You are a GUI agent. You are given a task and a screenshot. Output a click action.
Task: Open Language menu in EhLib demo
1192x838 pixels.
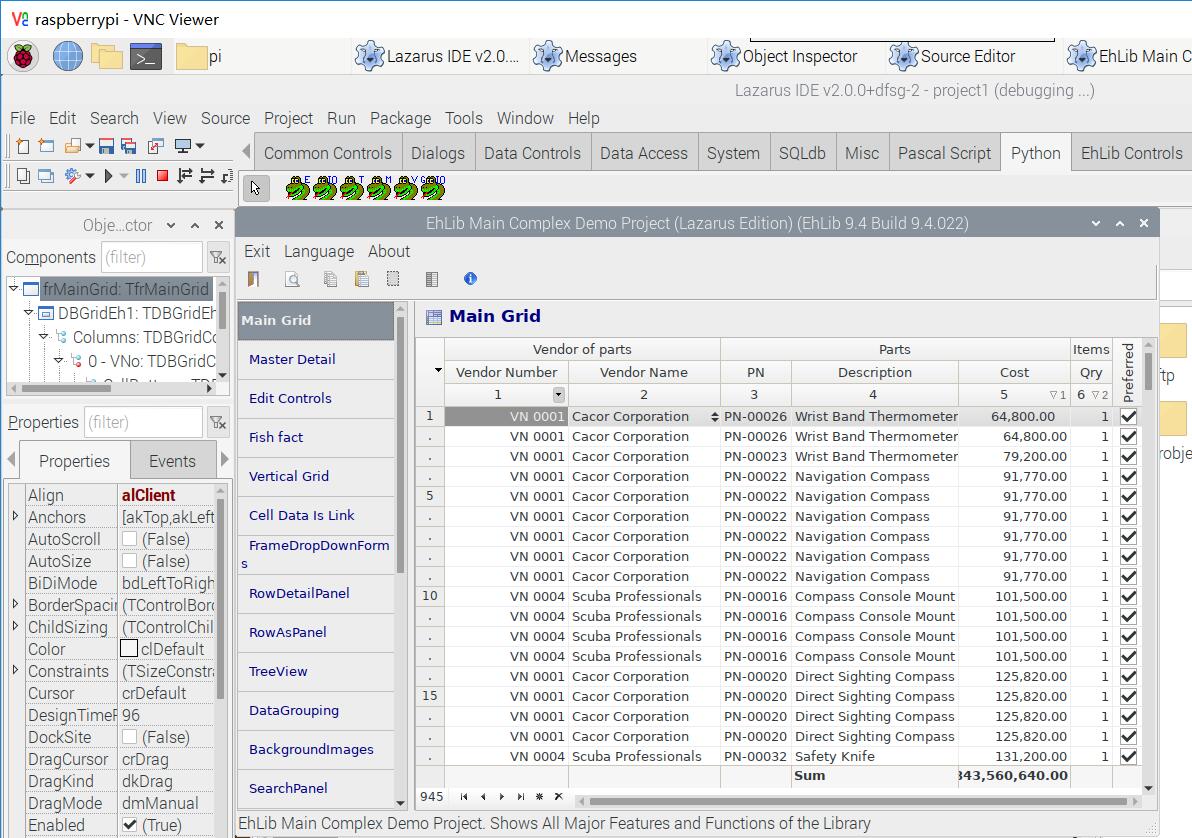click(x=319, y=252)
